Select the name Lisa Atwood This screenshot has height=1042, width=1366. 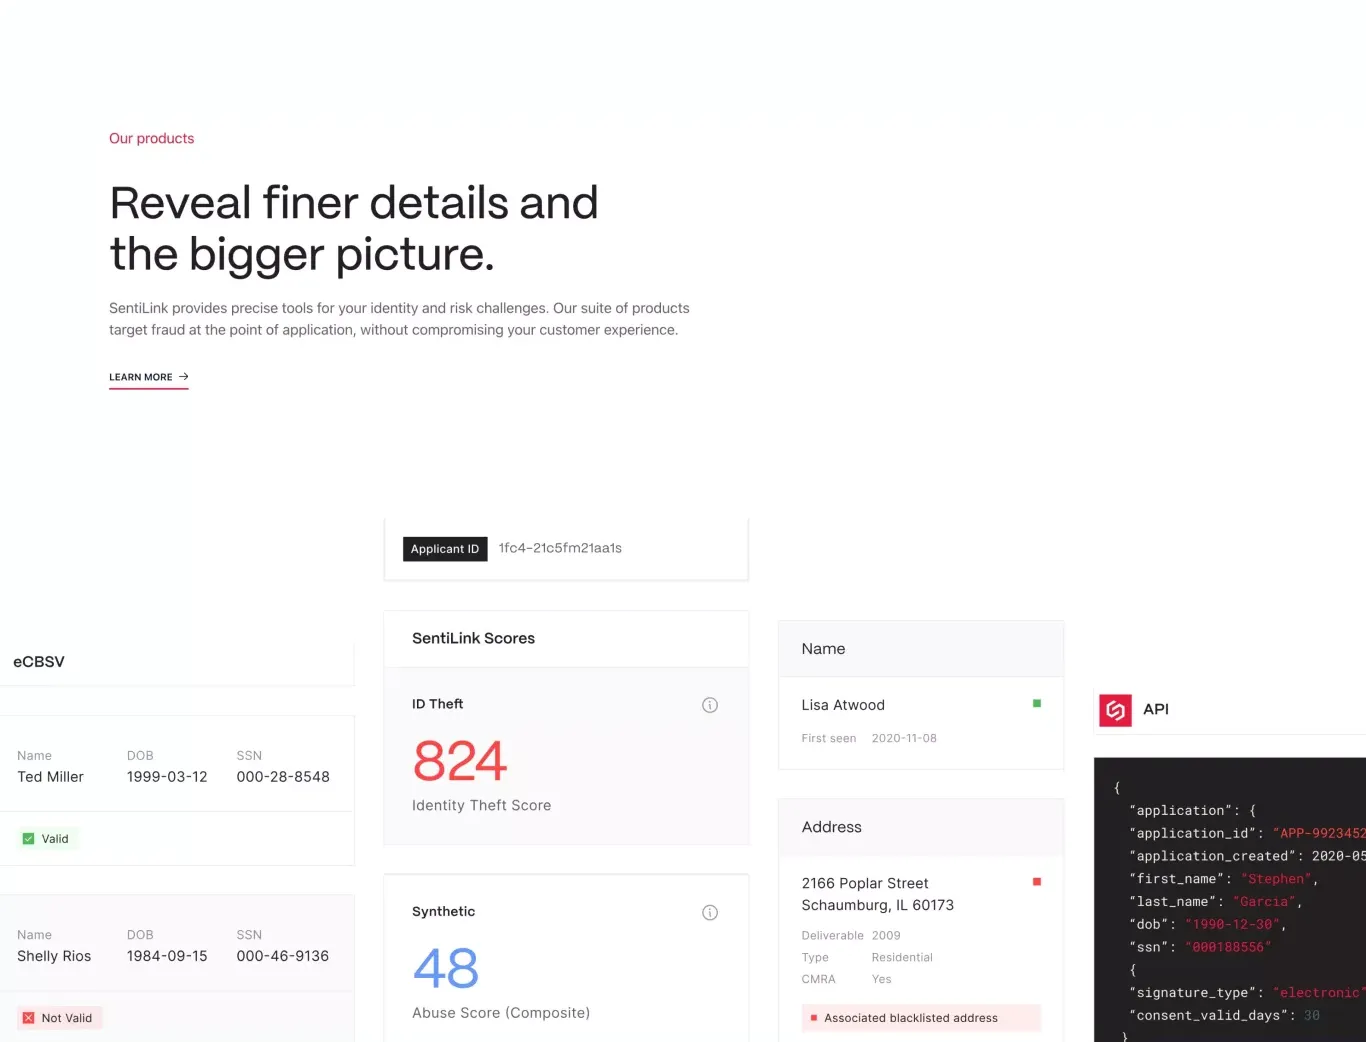point(843,705)
